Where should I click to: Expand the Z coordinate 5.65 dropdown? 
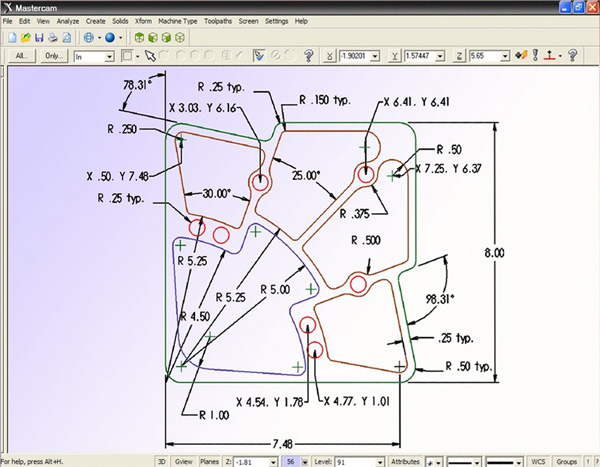coord(506,56)
